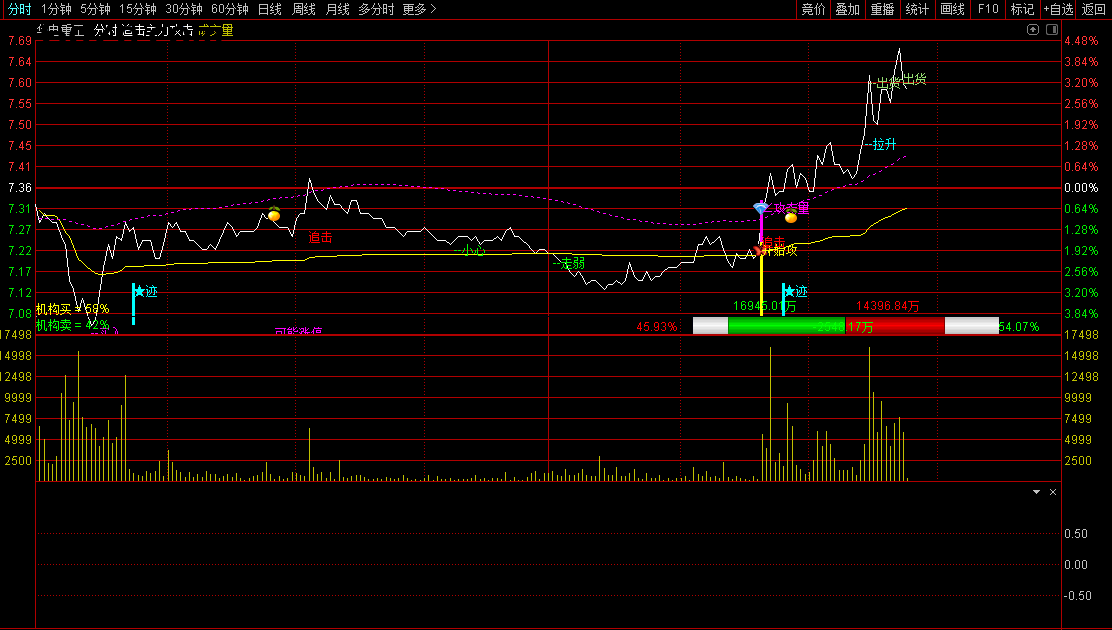This screenshot has height=630, width=1112.
Task: Switch to the 60分钟 period tab
Action: pyautogui.click(x=230, y=9)
